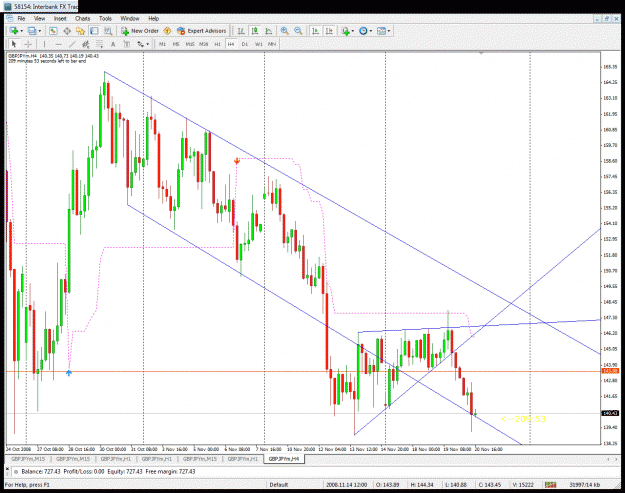
Task: Draw a vertical line tool
Action: pos(44,44)
